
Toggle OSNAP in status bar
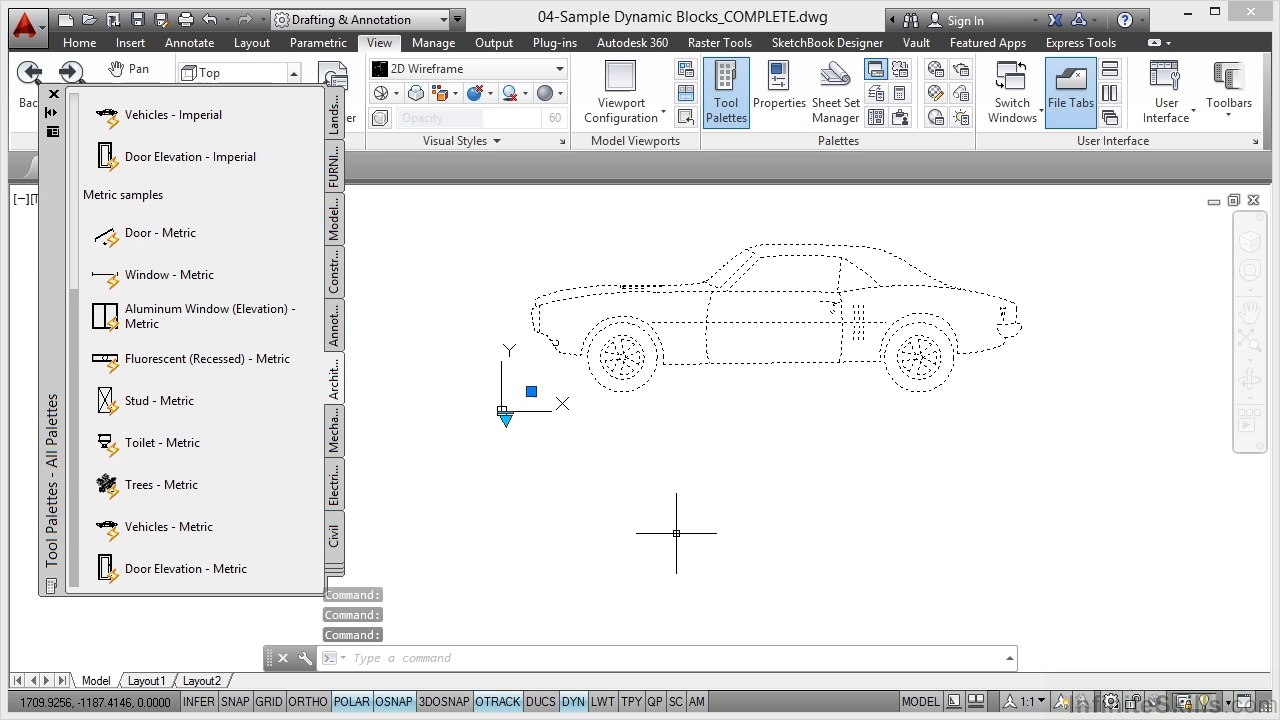[x=394, y=702]
